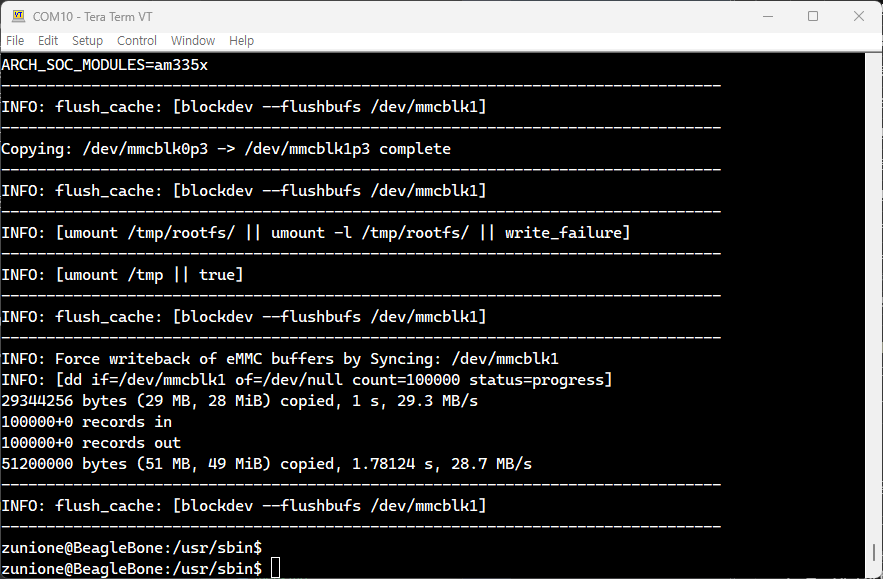Maximize the Tera Term window
This screenshot has height=579, width=883.
tap(813, 16)
